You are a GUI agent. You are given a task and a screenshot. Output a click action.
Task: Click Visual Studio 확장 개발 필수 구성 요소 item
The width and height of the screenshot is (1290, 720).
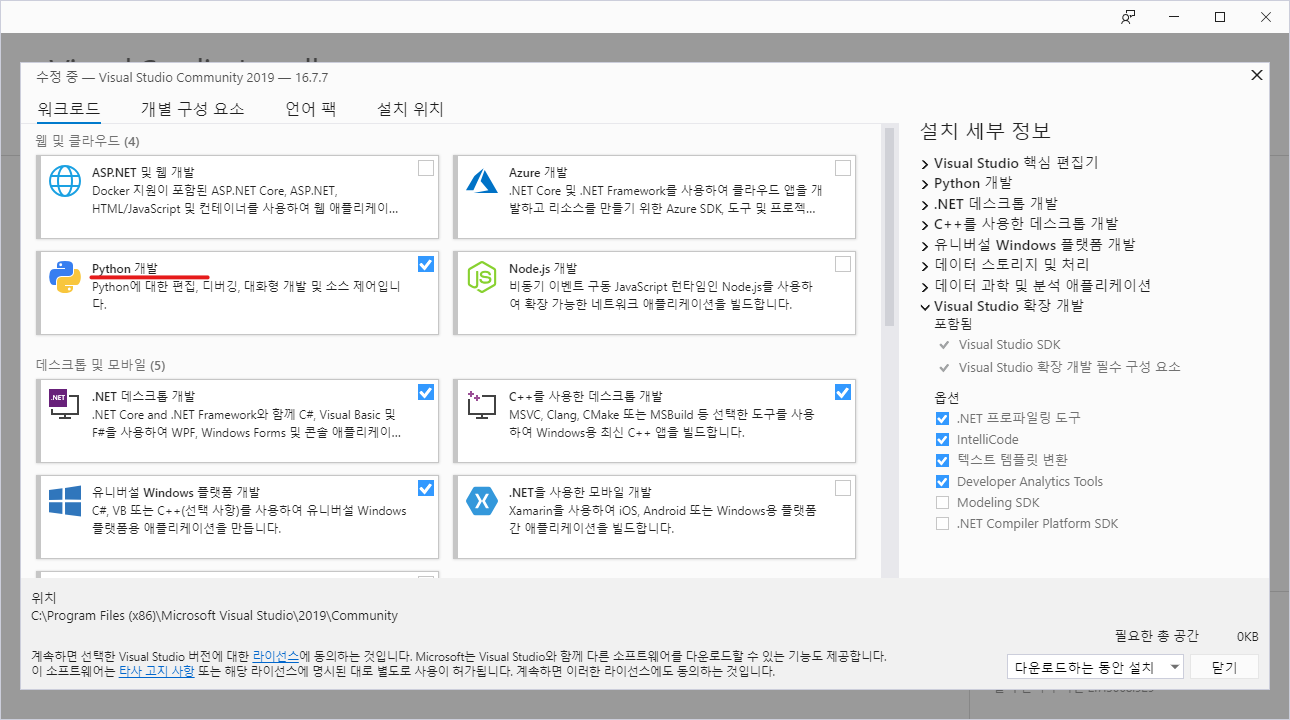pos(1070,367)
